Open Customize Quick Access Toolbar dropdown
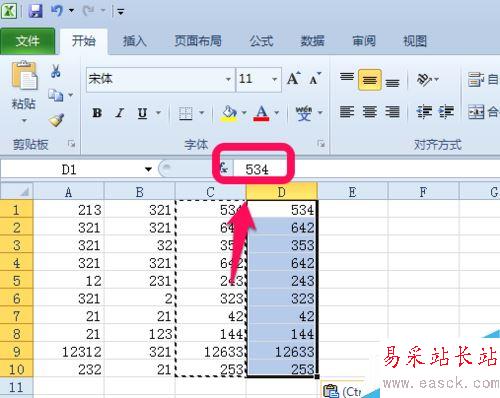500x398 pixels. [x=120, y=12]
